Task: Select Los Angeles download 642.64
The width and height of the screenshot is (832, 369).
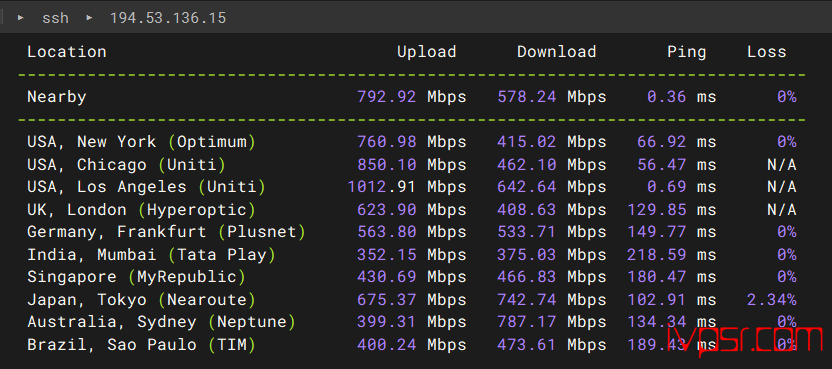Action: (x=527, y=187)
